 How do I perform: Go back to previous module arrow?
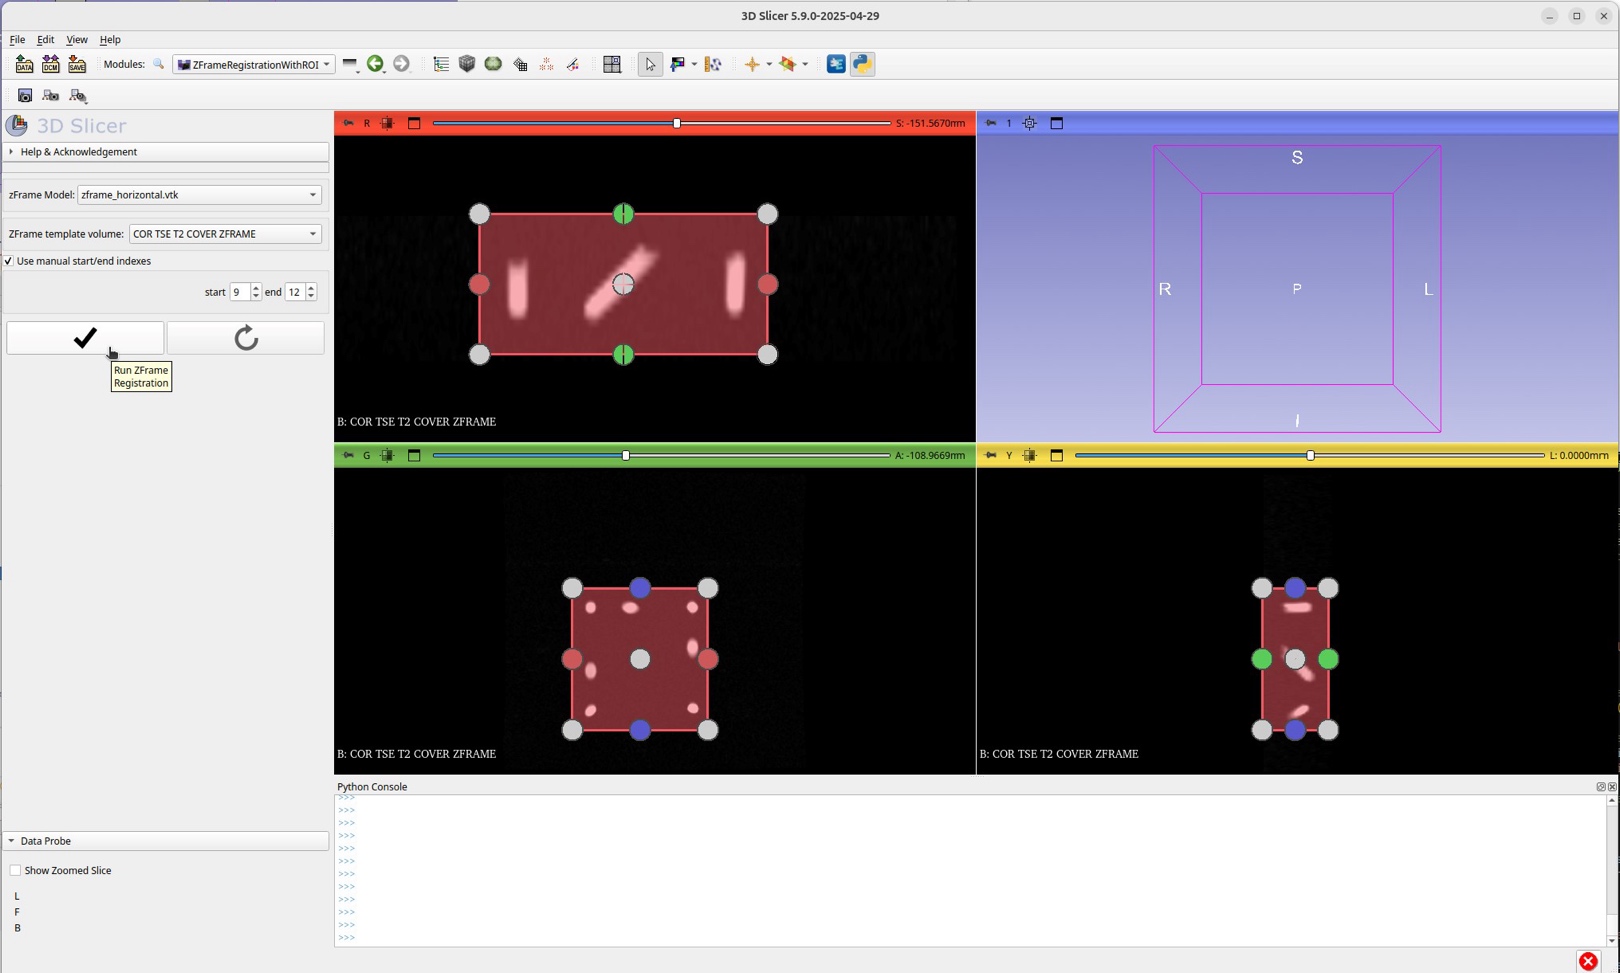pyautogui.click(x=375, y=64)
